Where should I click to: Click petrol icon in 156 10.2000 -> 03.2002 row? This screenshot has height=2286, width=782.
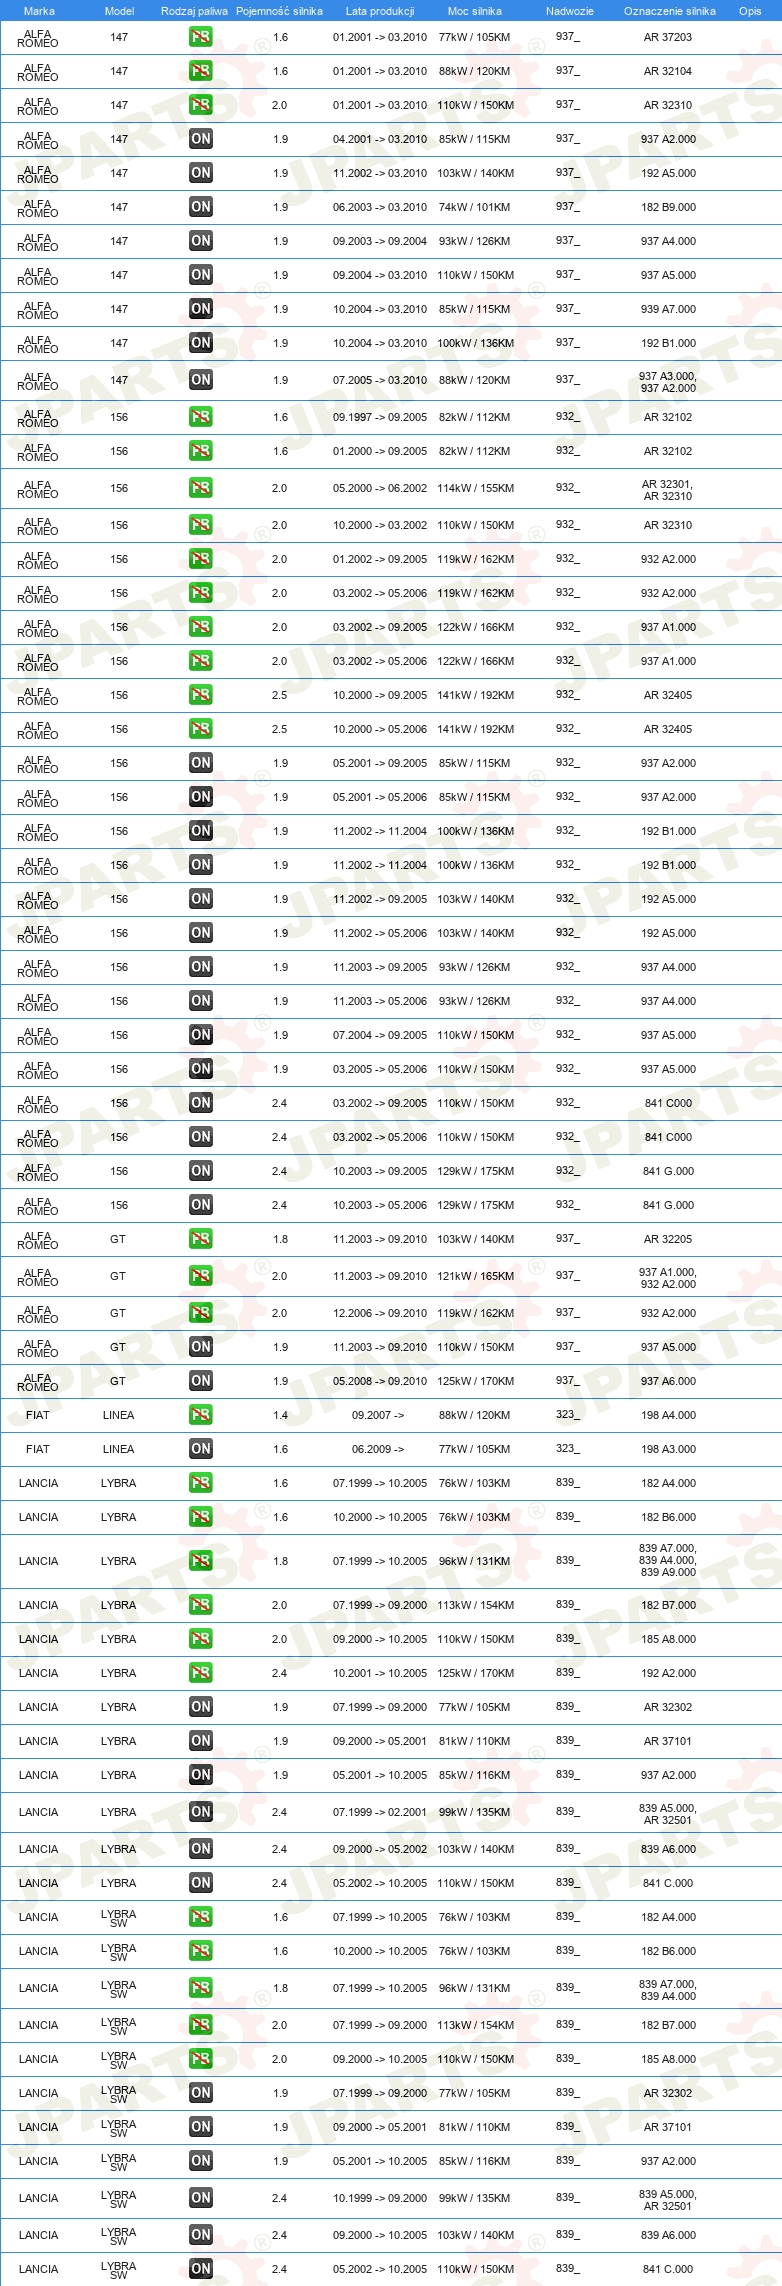point(201,525)
